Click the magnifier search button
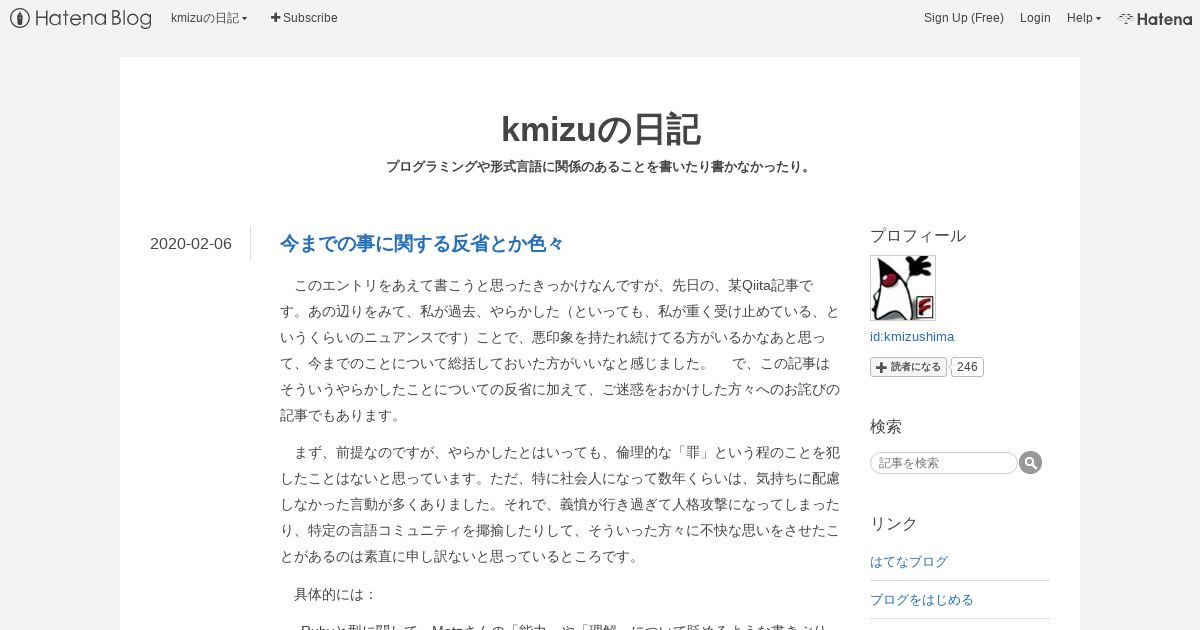This screenshot has width=1200, height=630. point(1031,463)
